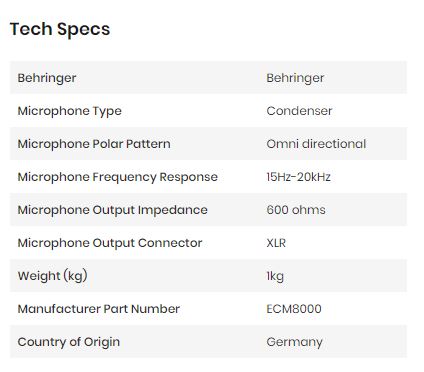Select the Microphone Frequency Response label

118,177
